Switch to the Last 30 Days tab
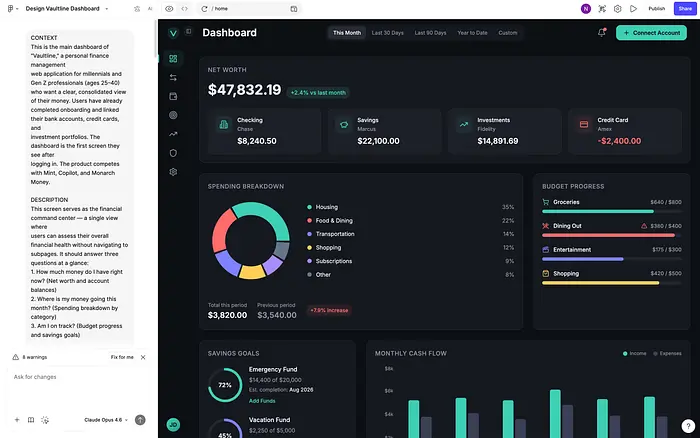This screenshot has height=438, width=700. point(388,33)
